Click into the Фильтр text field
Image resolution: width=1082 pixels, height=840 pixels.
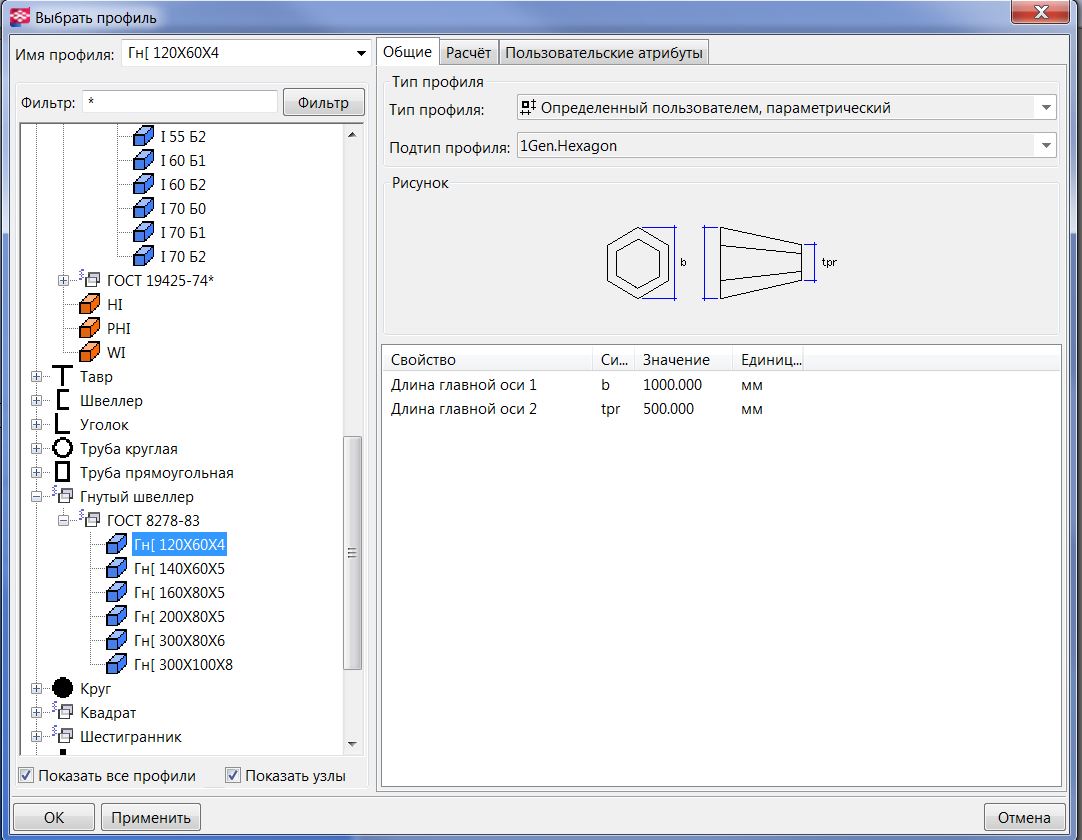tap(179, 102)
